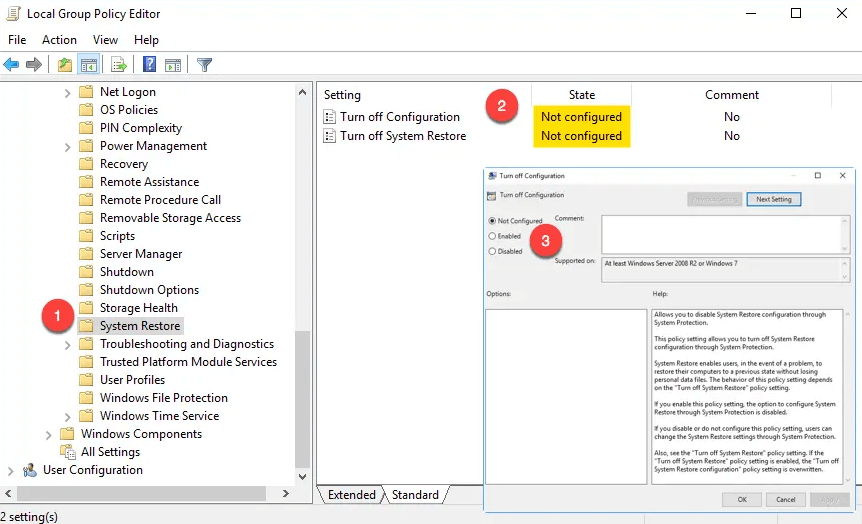Expand the Windows Components tree node

[49, 434]
